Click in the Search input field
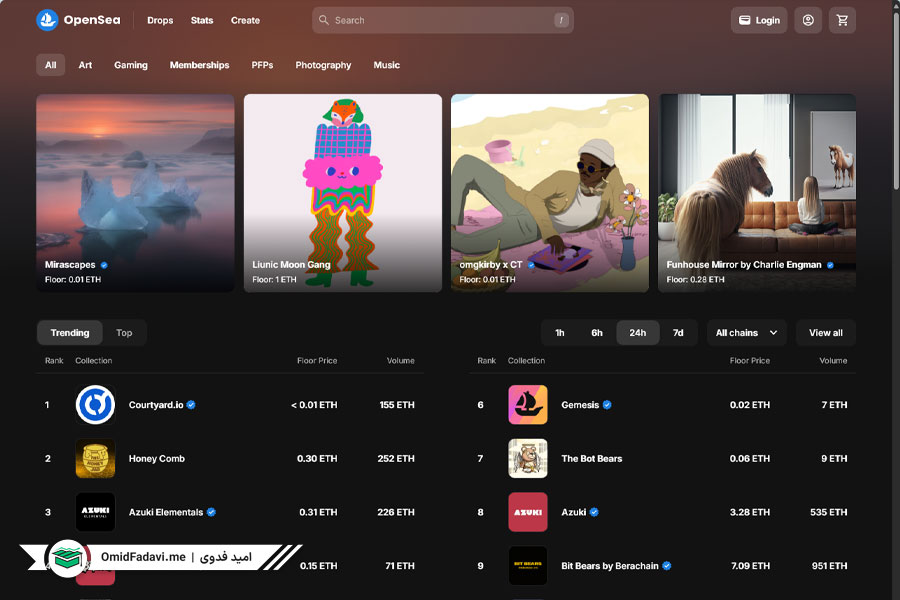 coord(443,20)
